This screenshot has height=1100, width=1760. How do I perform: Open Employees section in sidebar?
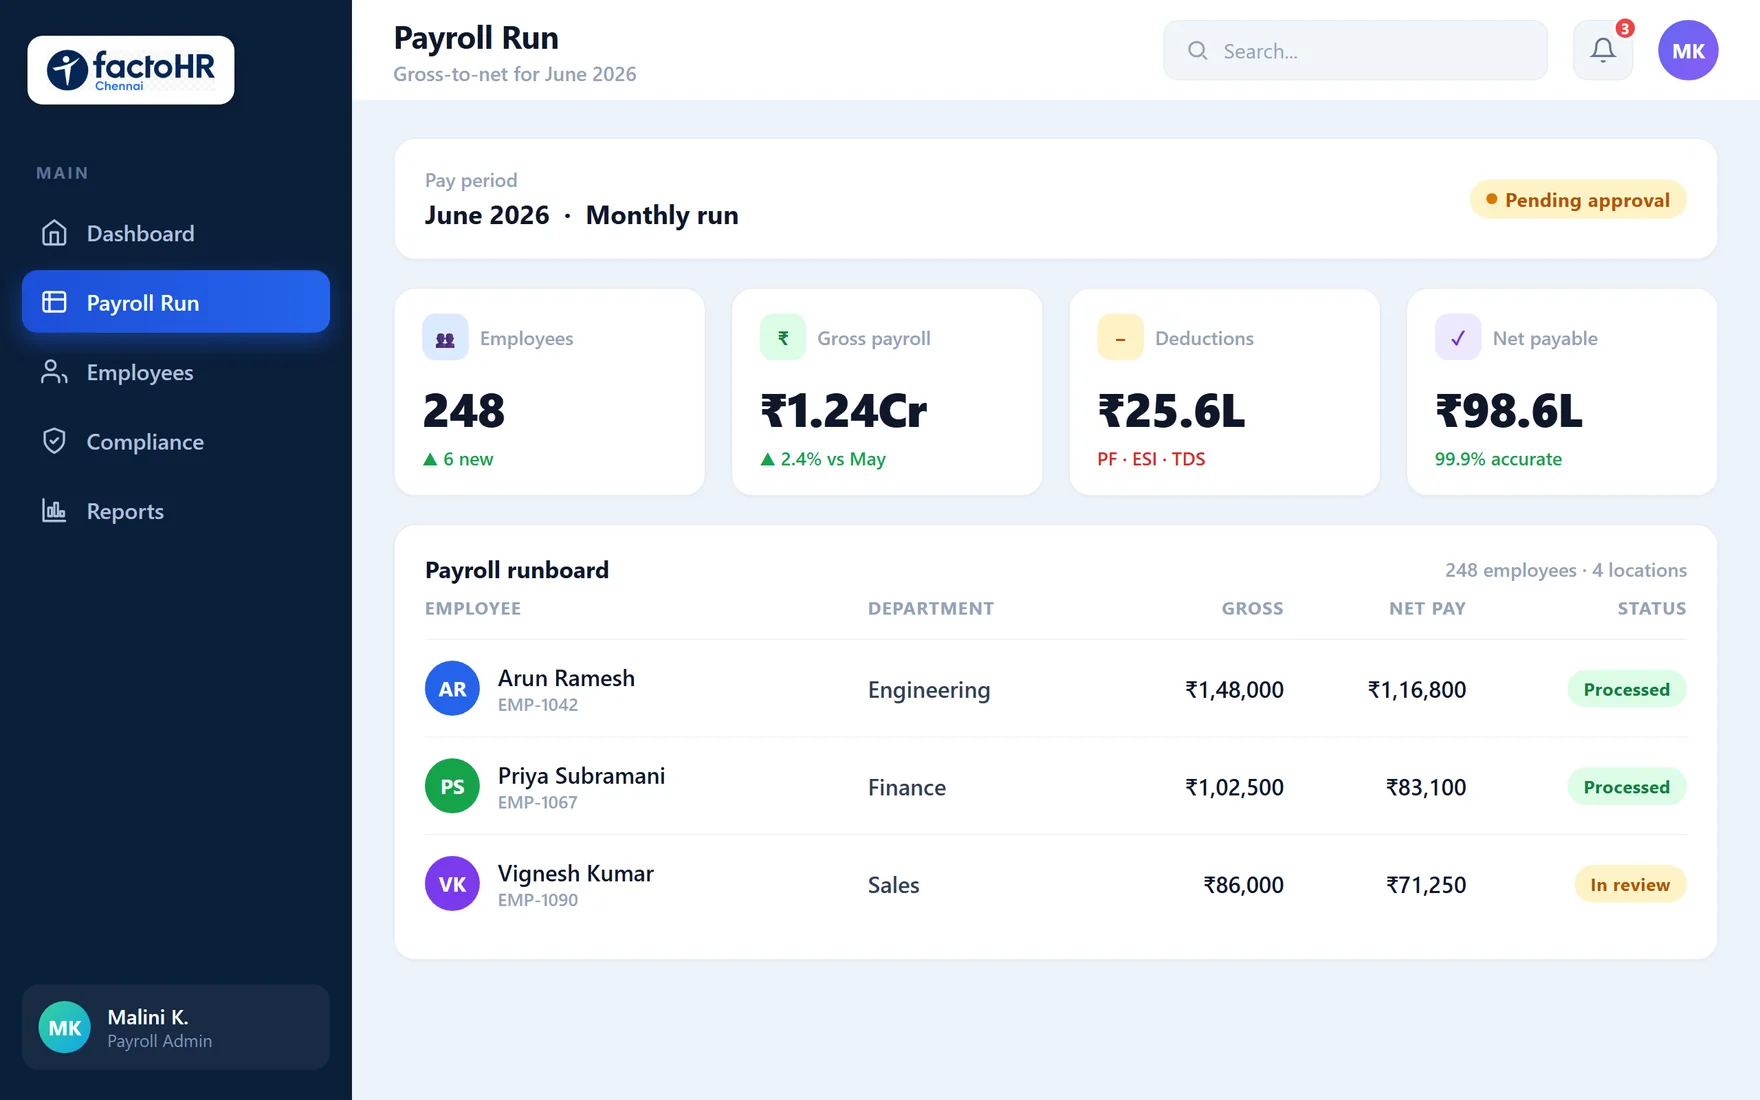[x=176, y=372]
